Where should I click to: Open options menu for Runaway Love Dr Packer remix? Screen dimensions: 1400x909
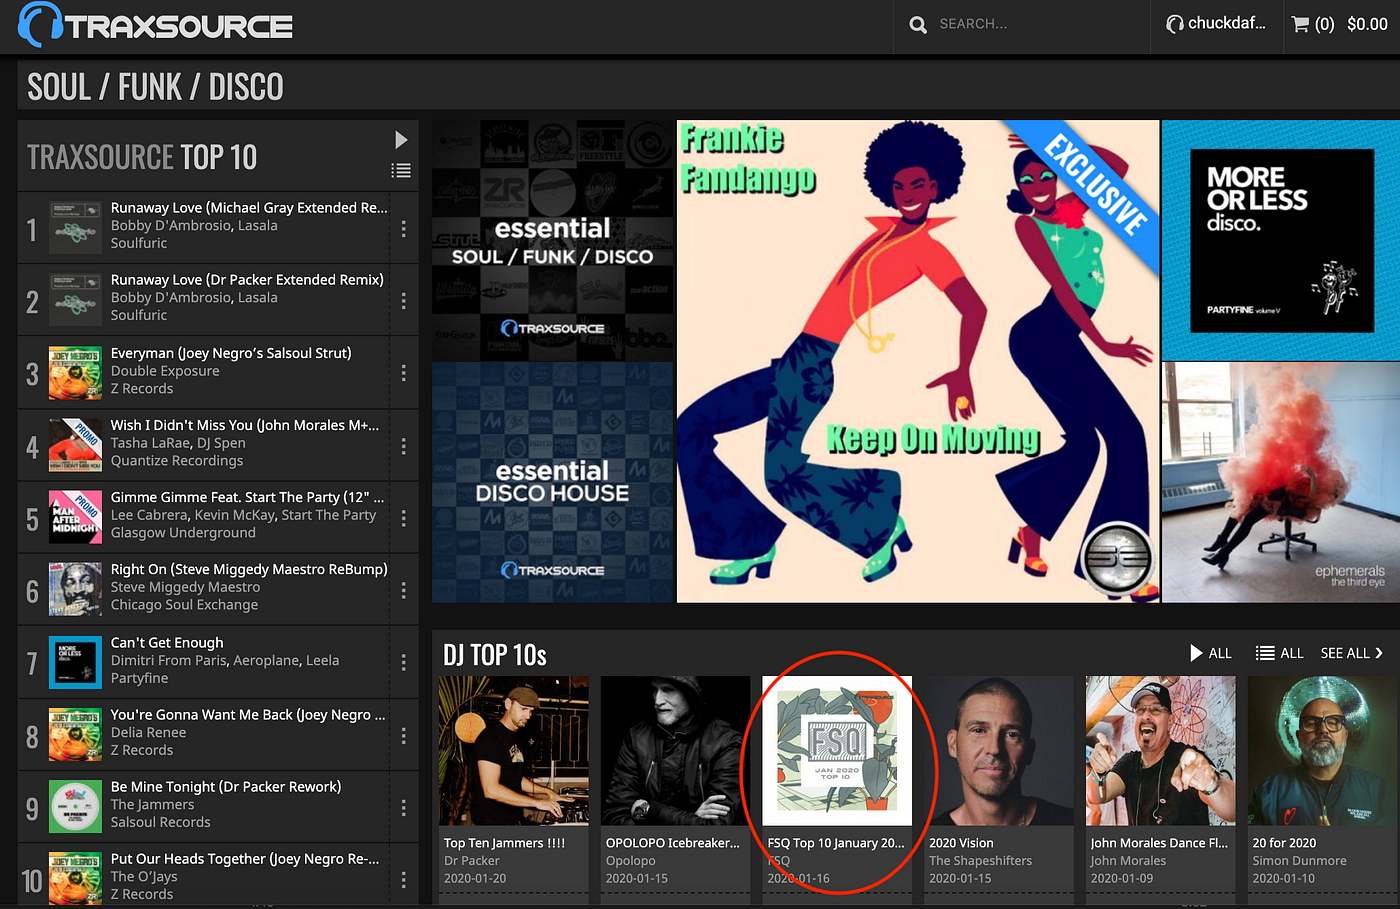[x=403, y=301]
